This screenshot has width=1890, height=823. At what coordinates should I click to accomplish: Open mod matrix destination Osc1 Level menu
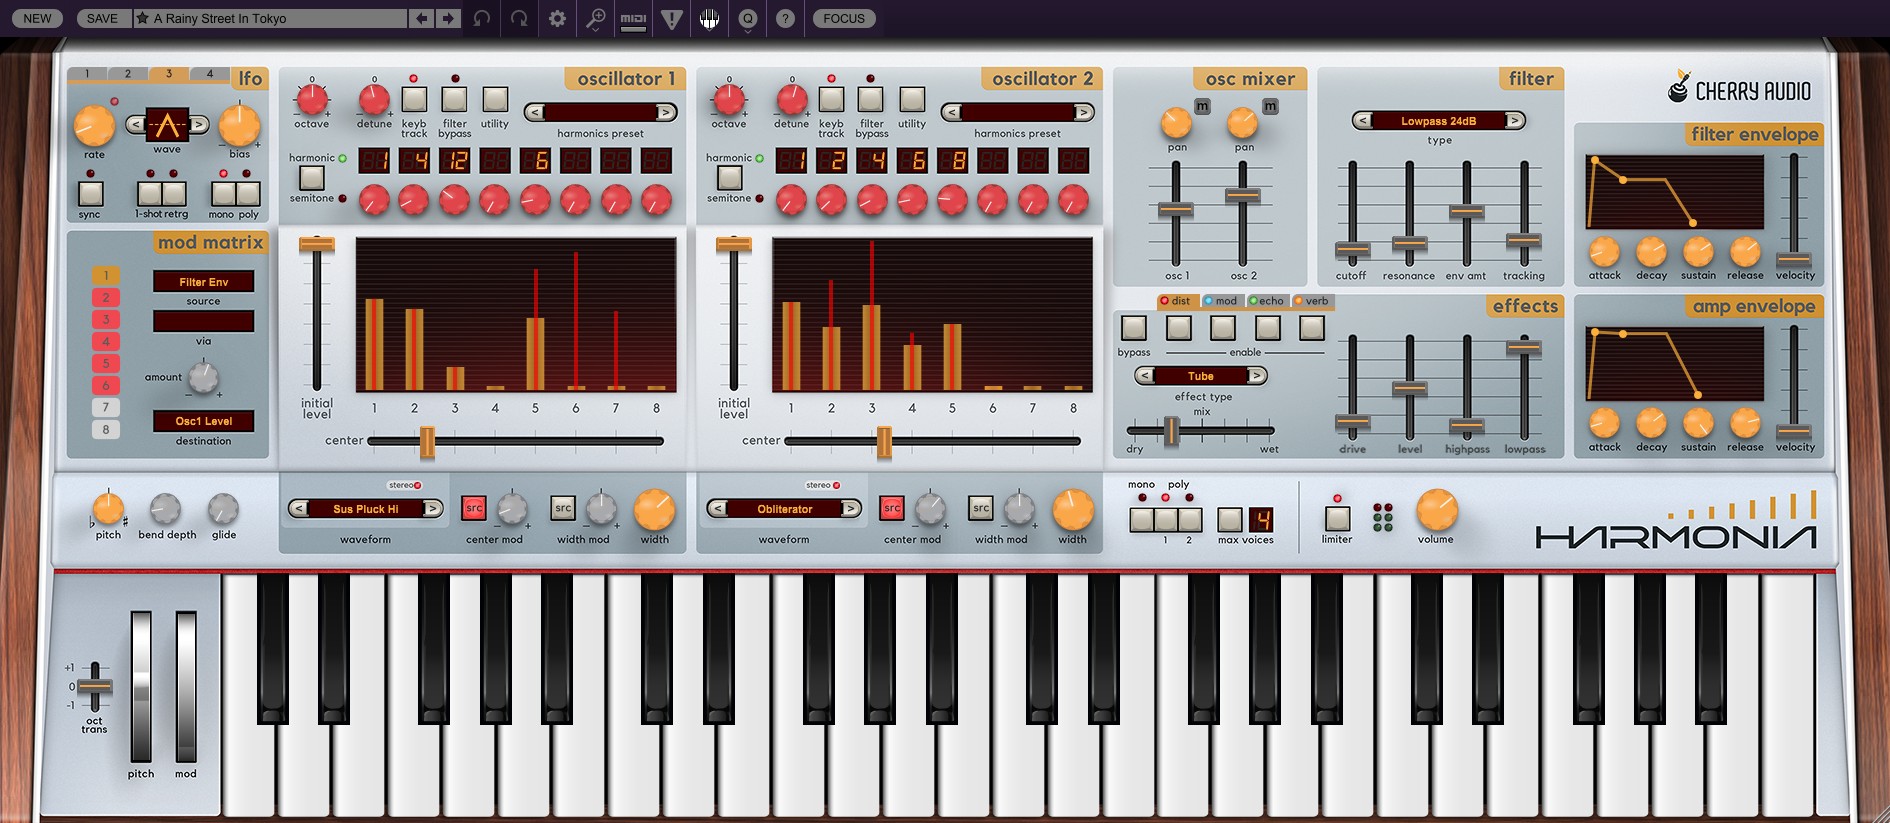click(203, 421)
